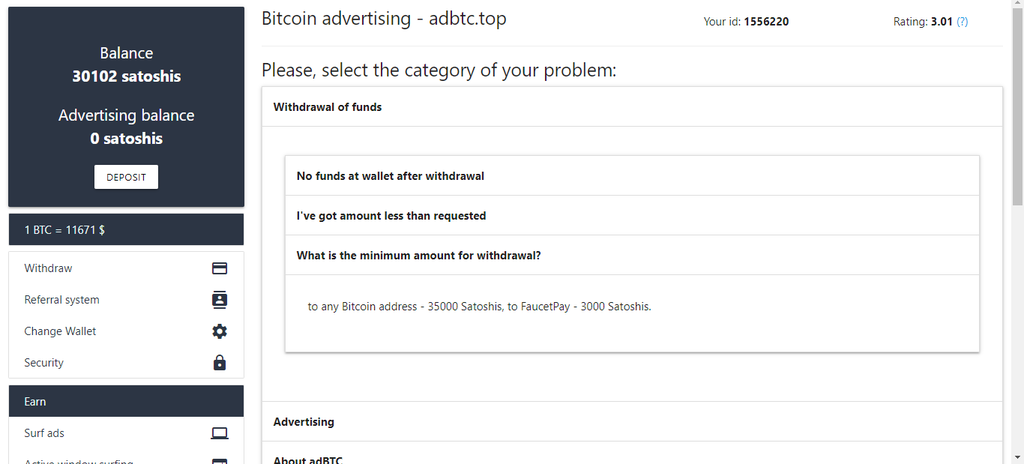Click the page vertical scrollbar thumb
Screen dimensions: 1024x464
[1017, 105]
